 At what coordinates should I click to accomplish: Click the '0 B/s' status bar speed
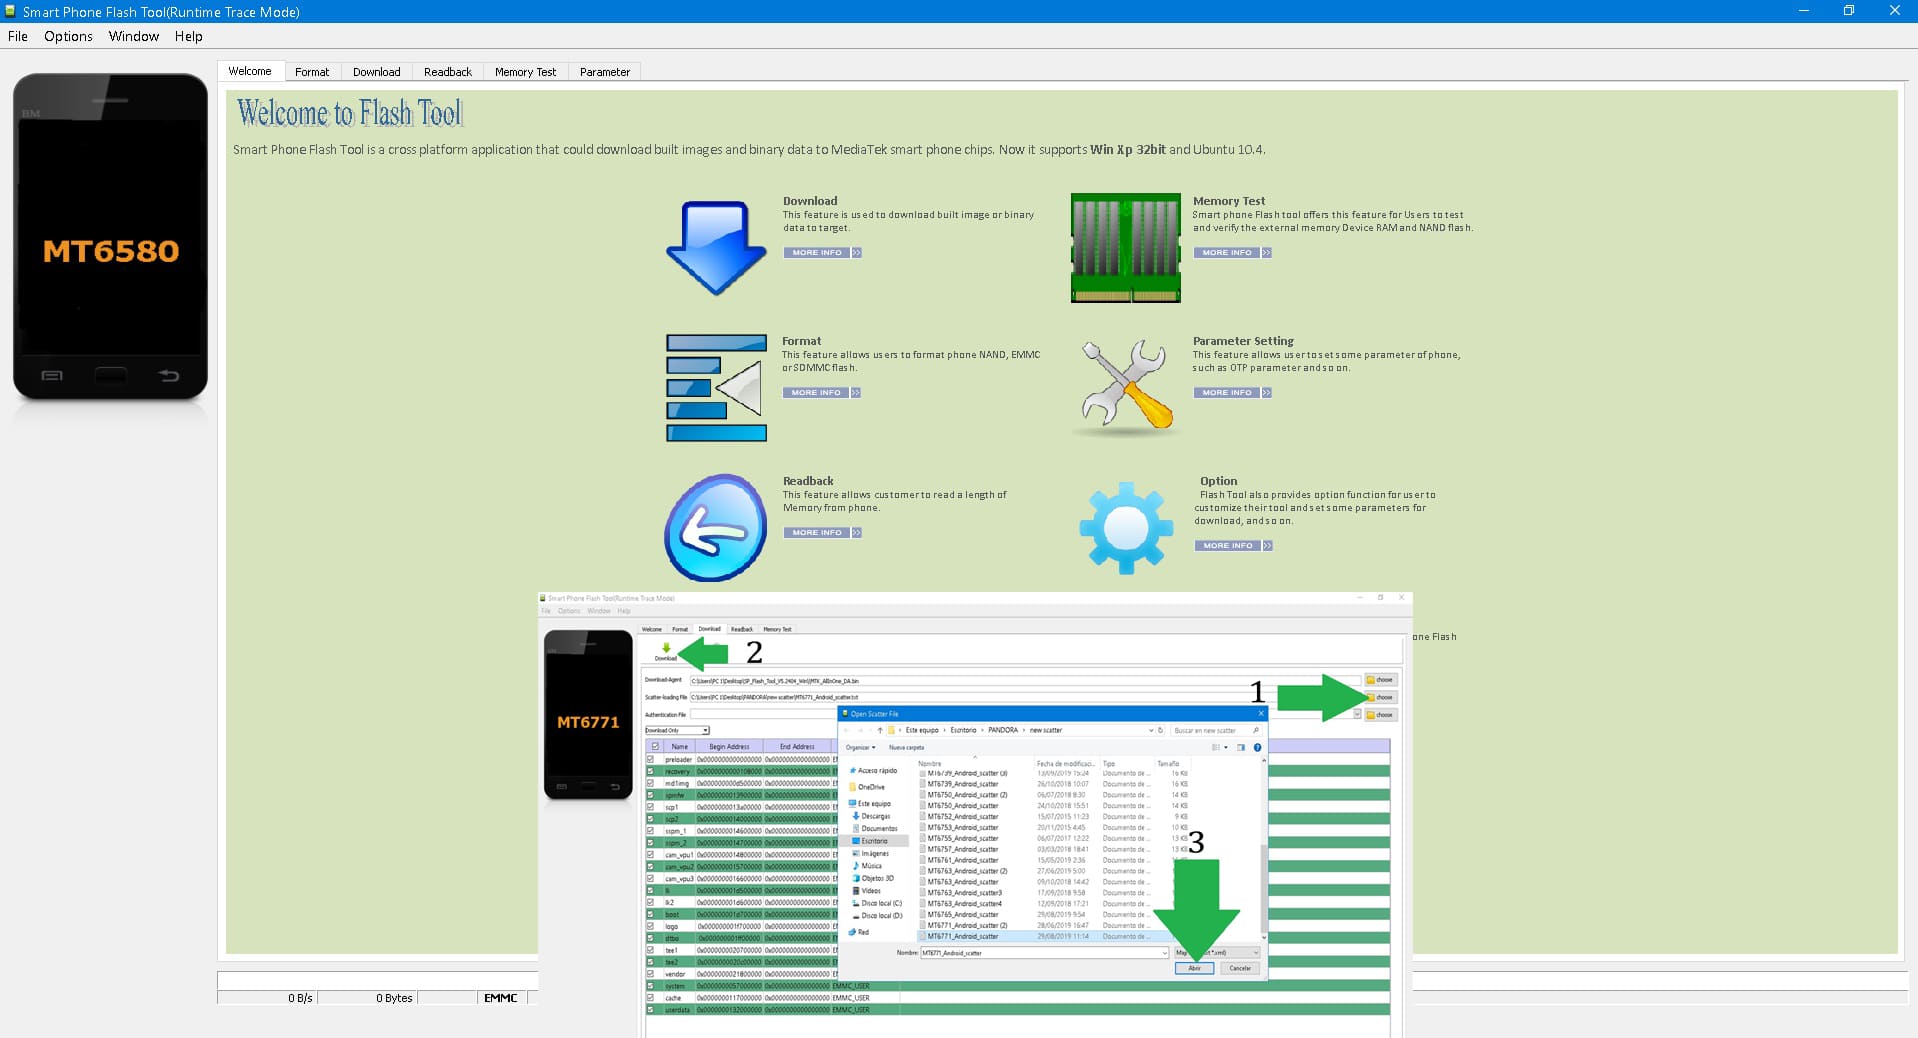pyautogui.click(x=300, y=998)
